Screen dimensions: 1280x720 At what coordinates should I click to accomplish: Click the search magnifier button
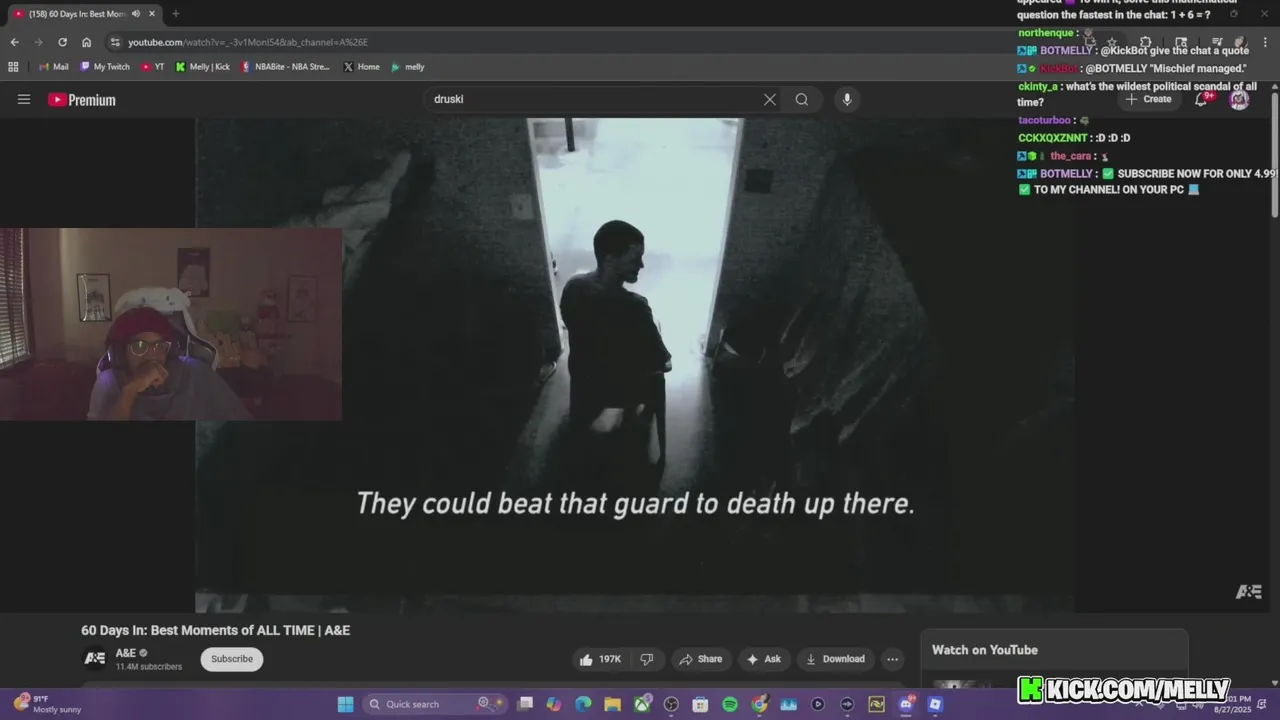pos(802,99)
